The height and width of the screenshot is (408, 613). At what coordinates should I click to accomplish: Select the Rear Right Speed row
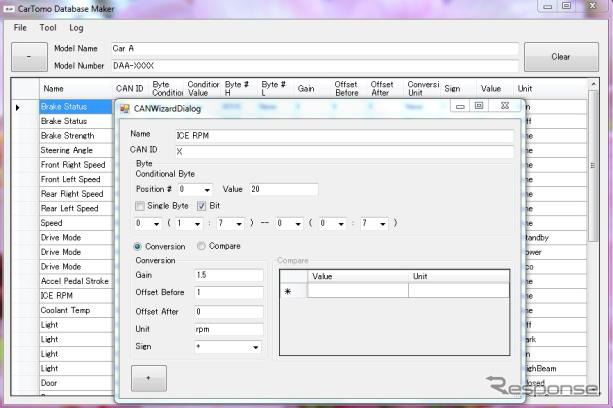[x=76, y=194]
